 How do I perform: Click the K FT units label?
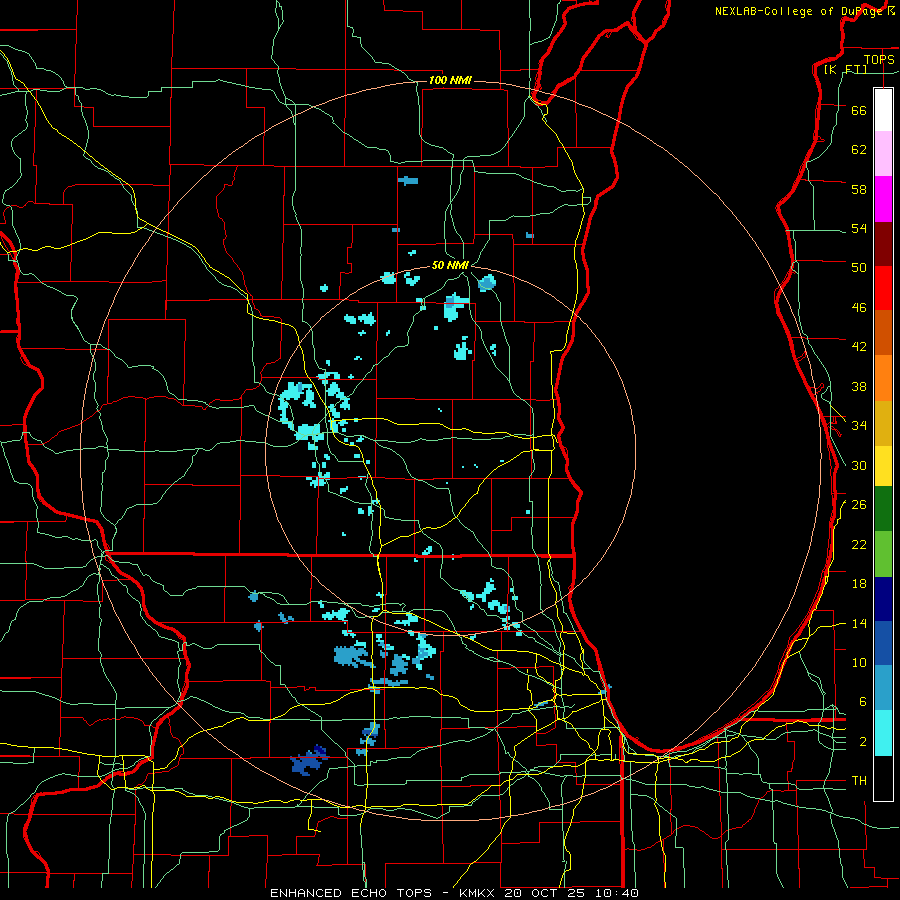pyautogui.click(x=845, y=69)
